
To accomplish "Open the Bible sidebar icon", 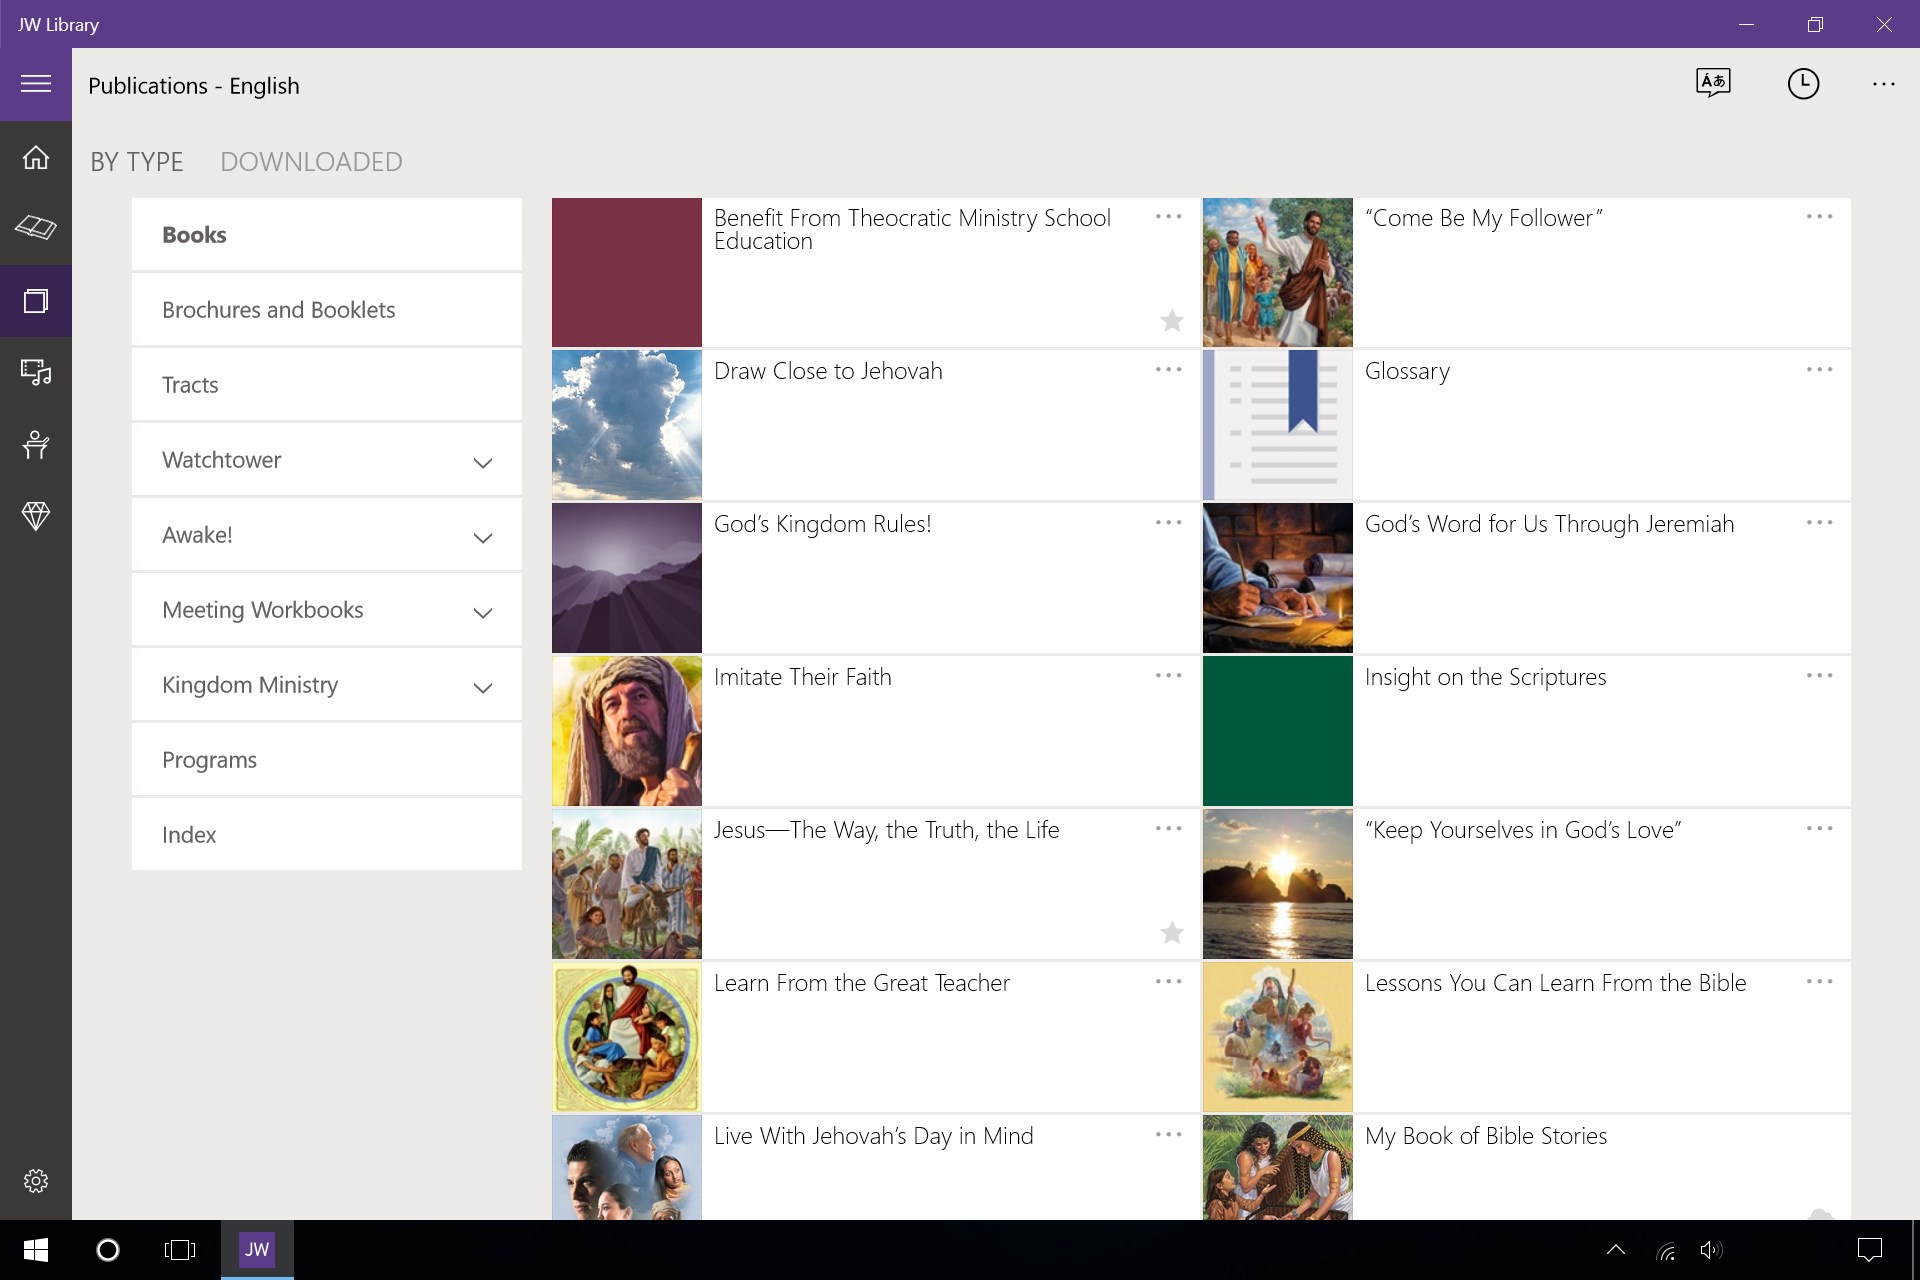I will tap(36, 228).
